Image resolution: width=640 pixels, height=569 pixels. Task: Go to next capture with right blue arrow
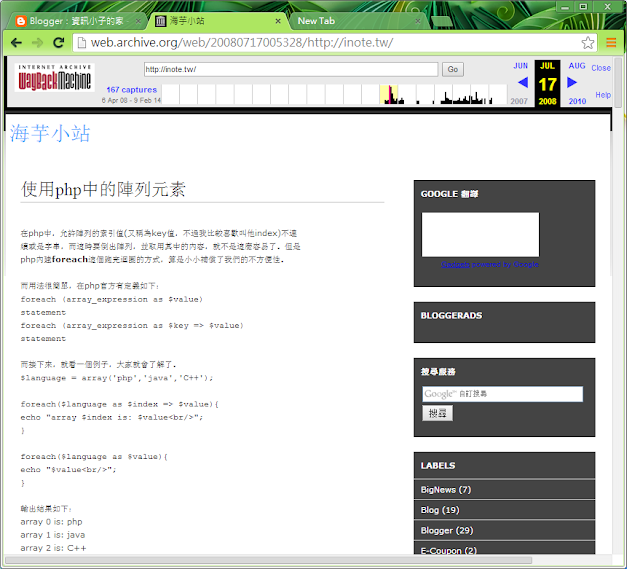coord(572,82)
